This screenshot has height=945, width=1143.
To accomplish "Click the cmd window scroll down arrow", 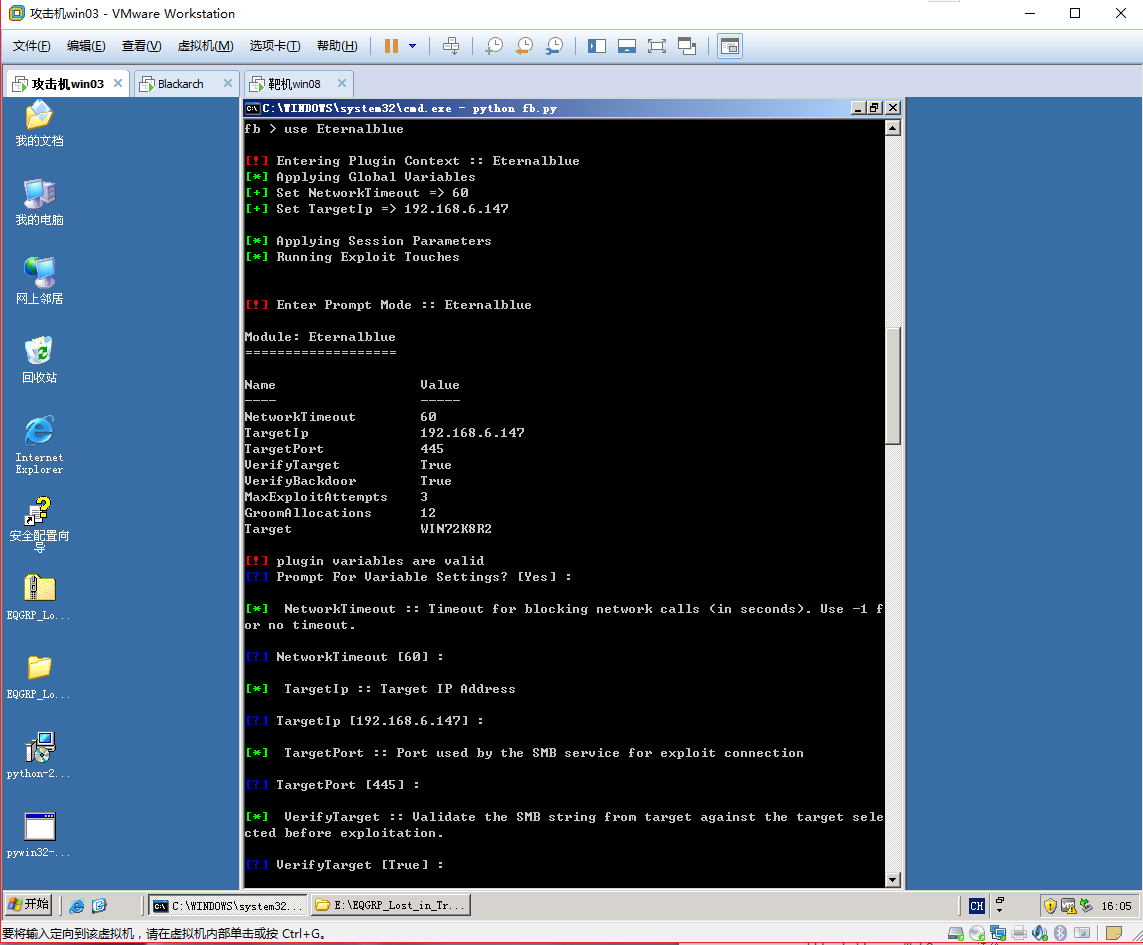I will tap(893, 880).
